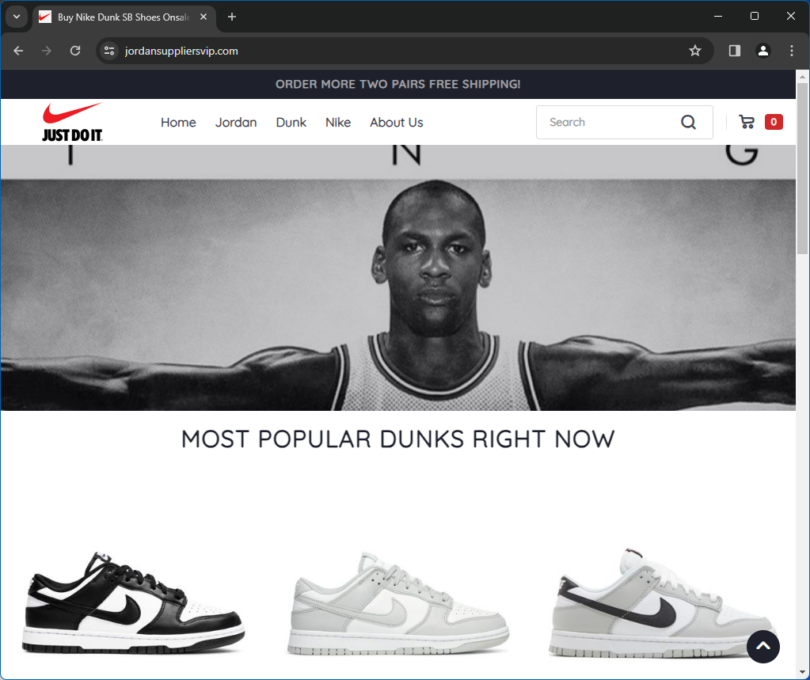The image size is (810, 680).
Task: Click the grey Dunk sneaker thumbnail
Action: point(396,600)
